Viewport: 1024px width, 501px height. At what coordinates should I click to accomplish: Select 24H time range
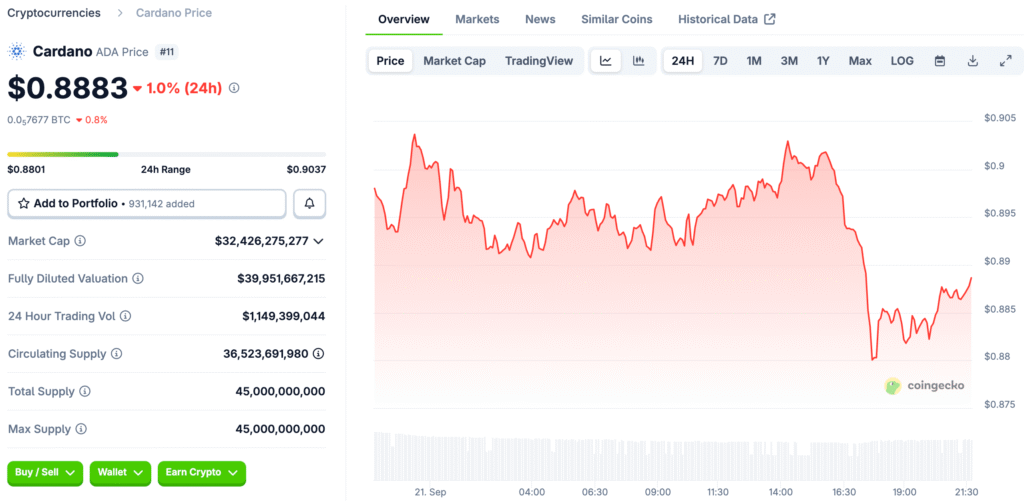[x=682, y=61]
